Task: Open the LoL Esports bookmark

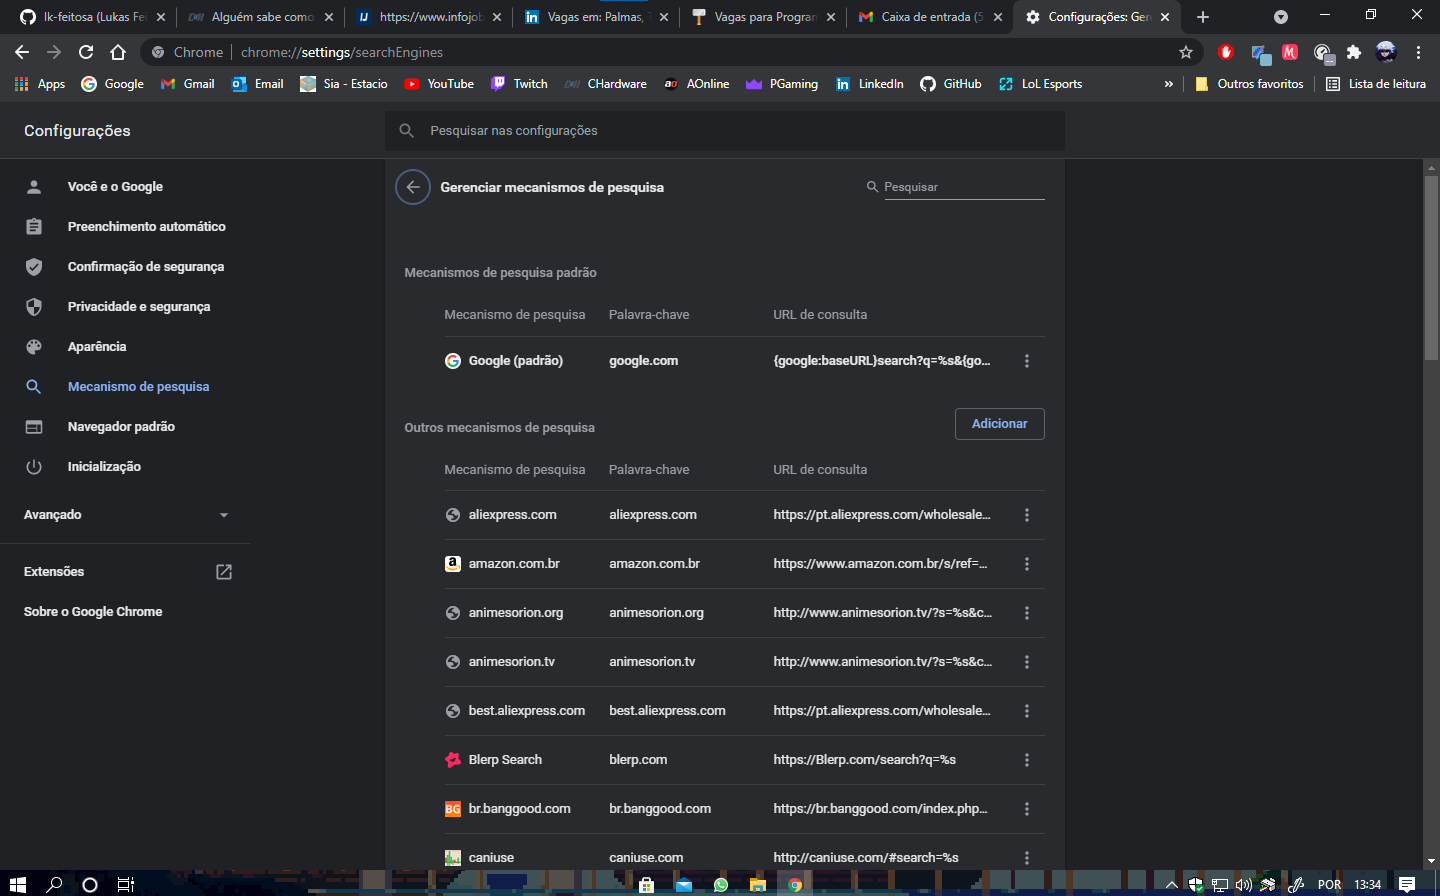Action: point(1040,84)
